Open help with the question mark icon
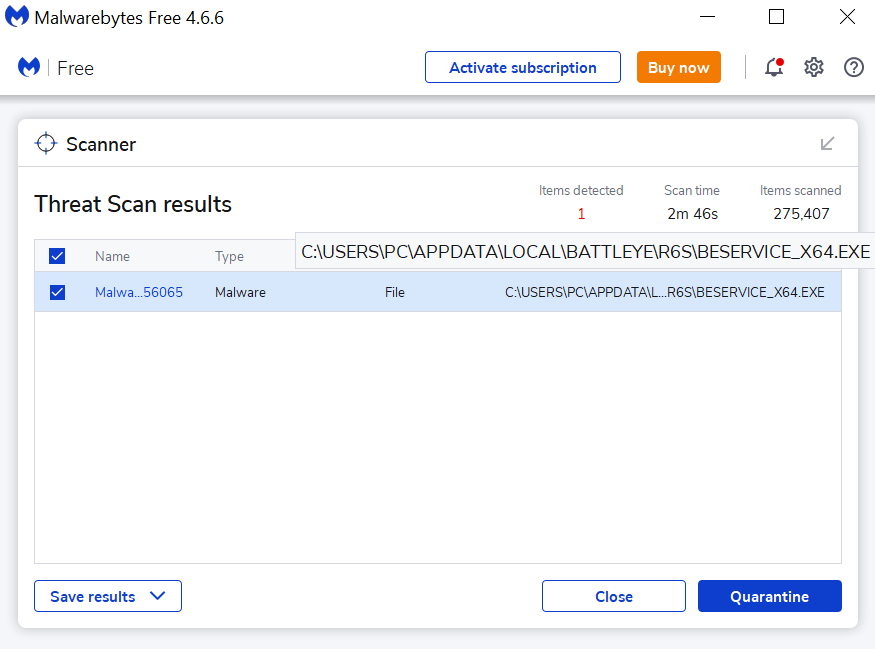Screen dimensions: 875x649 click(854, 68)
